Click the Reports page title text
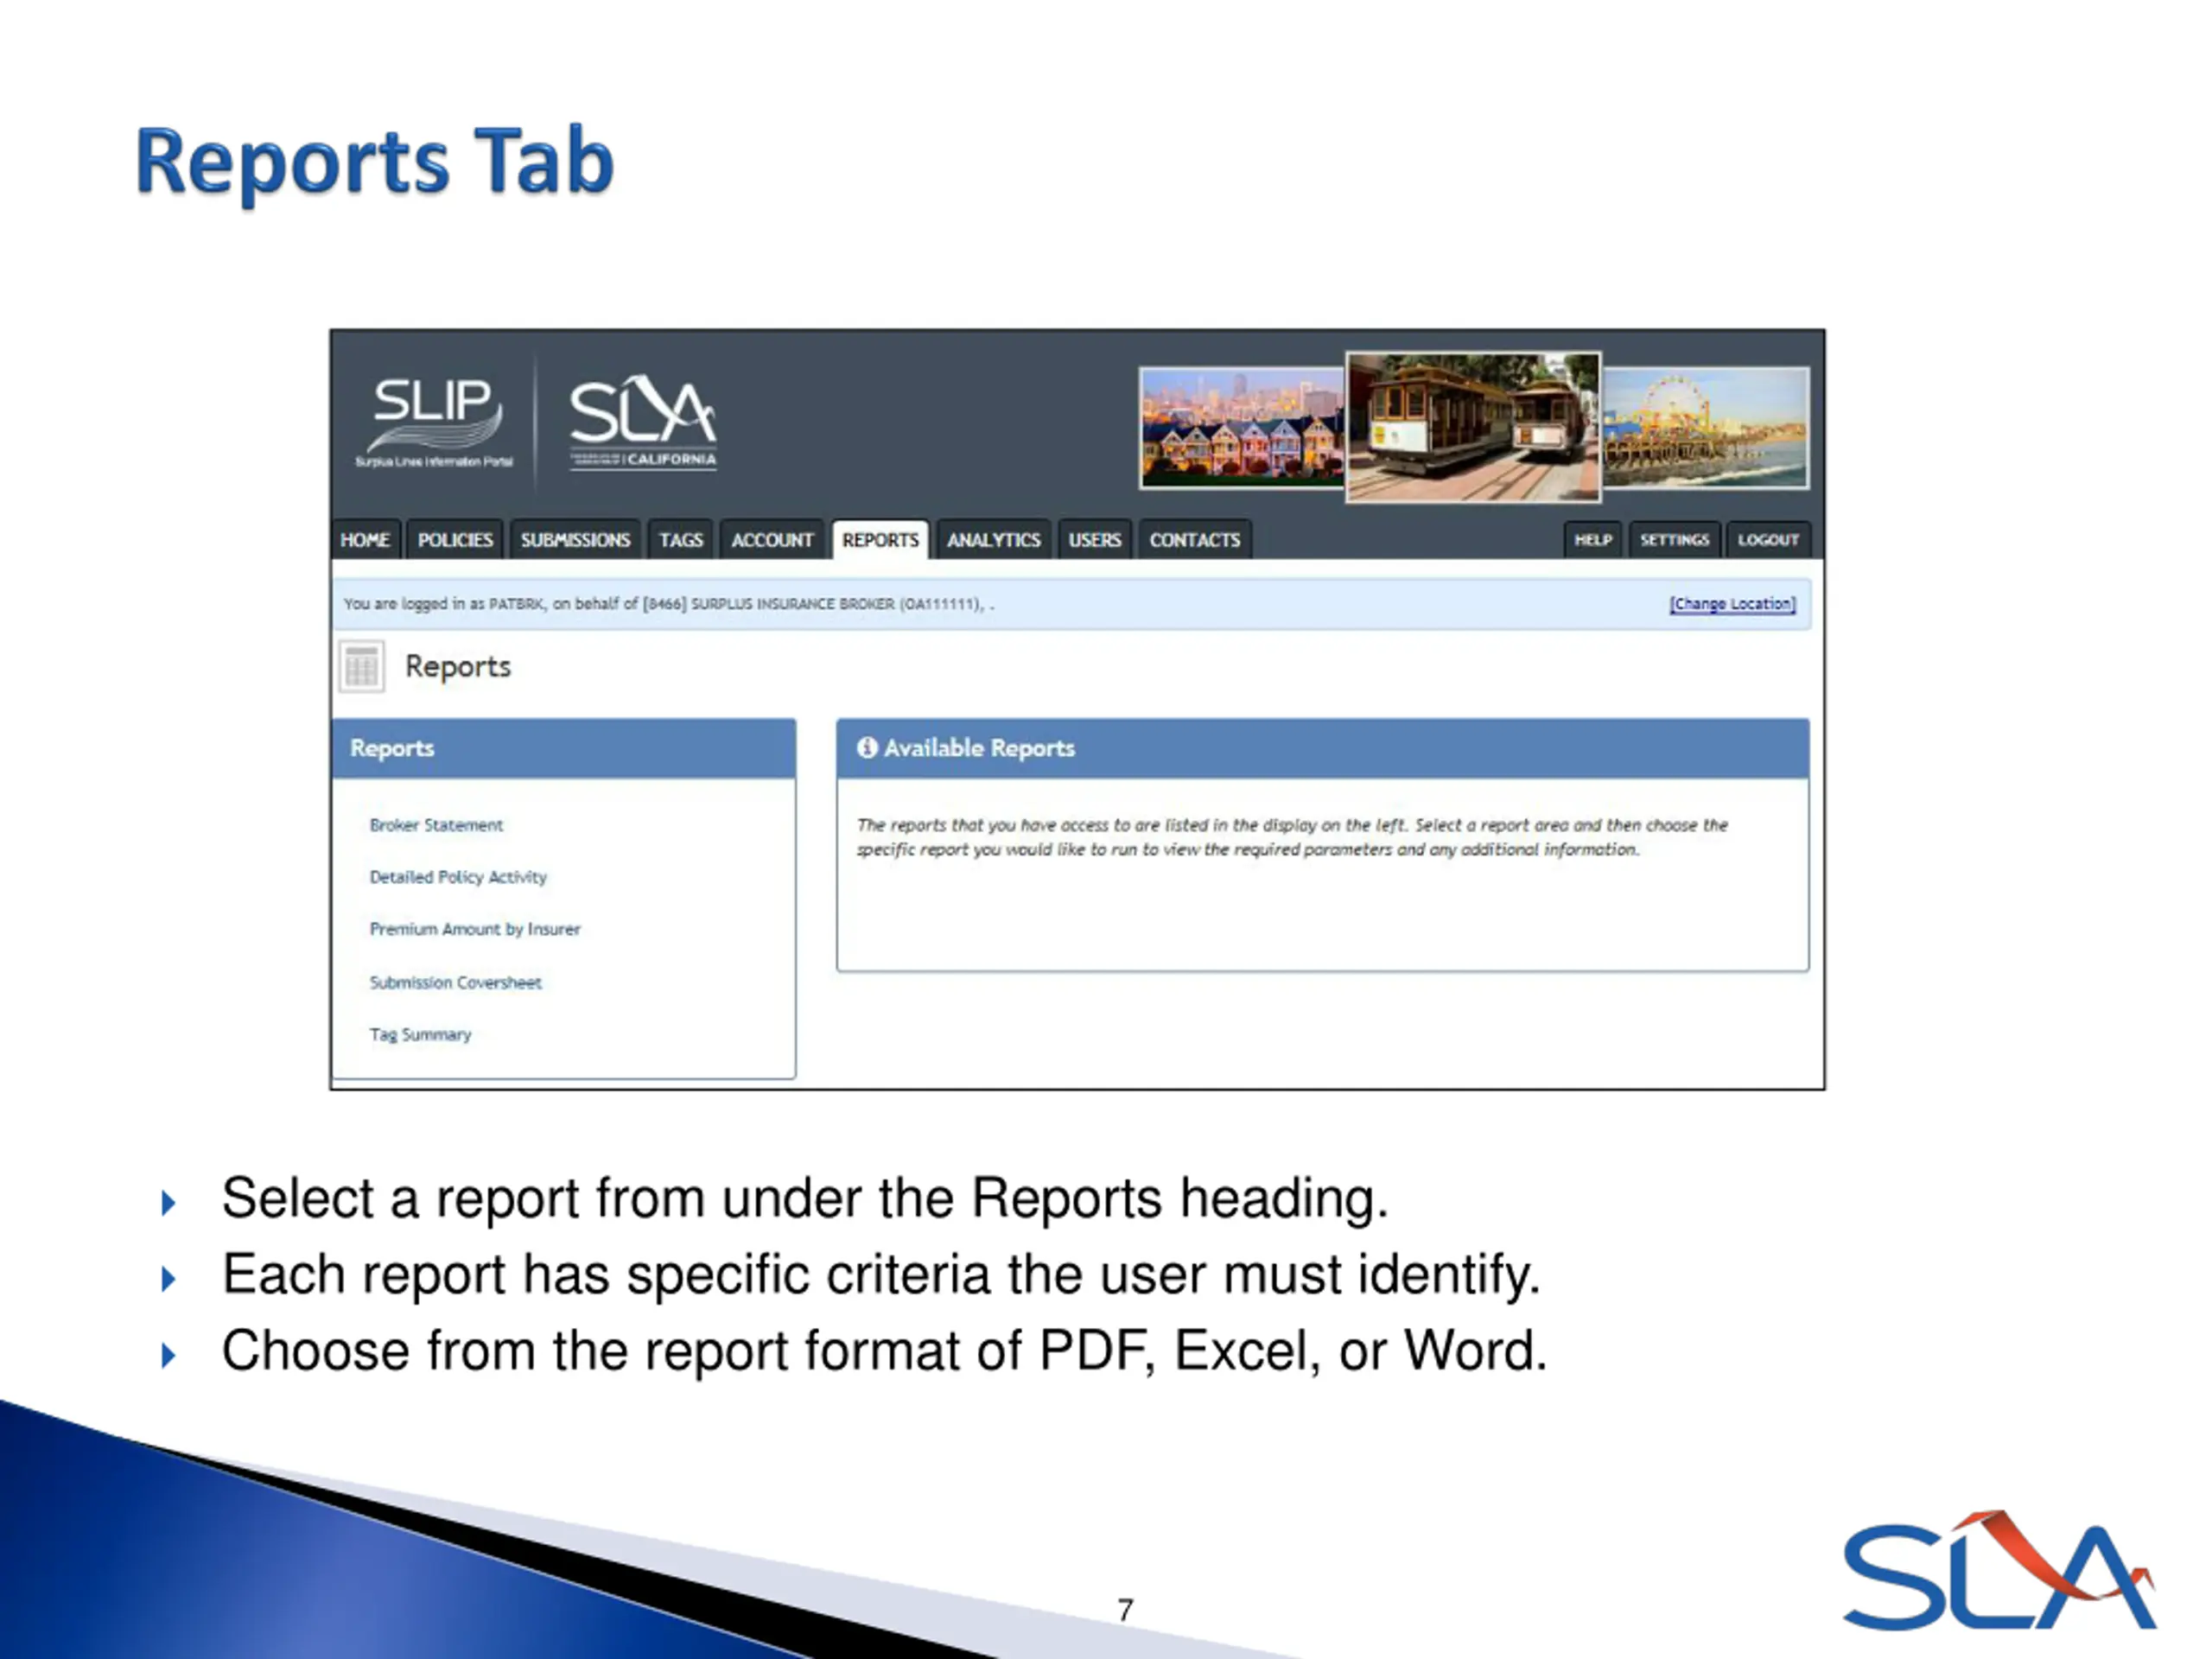This screenshot has height=1659, width=2212. [457, 666]
